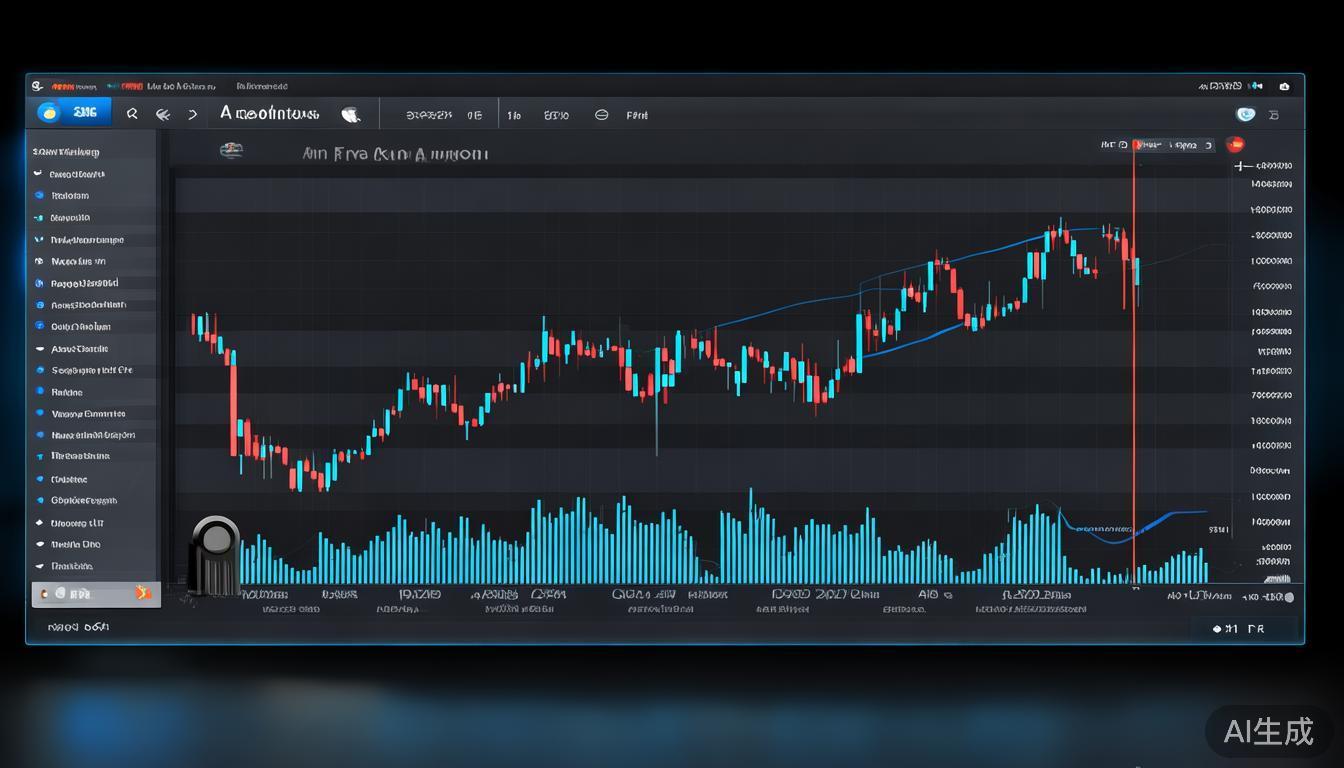Click the highlighted button at the sidebar bottom
The width and height of the screenshot is (1344, 768).
95,594
